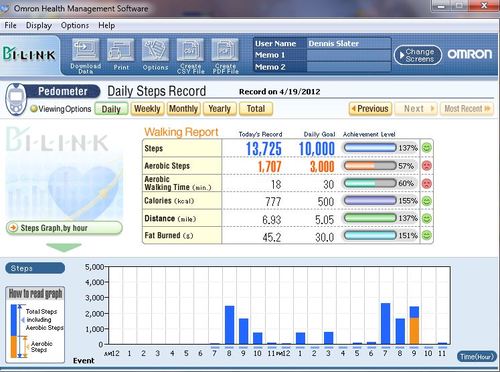This screenshot has width=500, height=372.
Task: Click the Time(Hour) button
Action: pyautogui.click(x=477, y=357)
